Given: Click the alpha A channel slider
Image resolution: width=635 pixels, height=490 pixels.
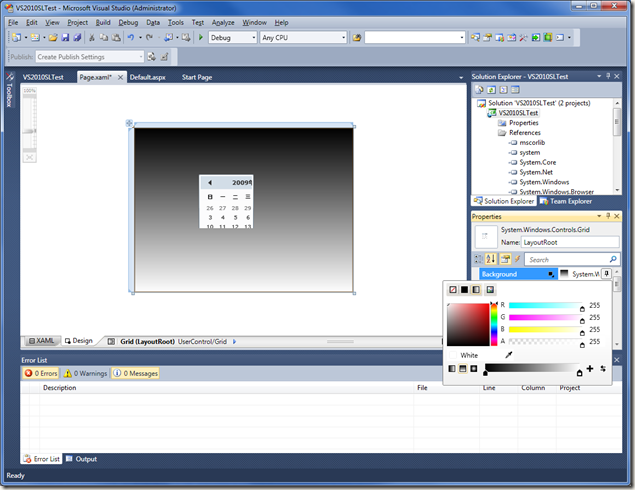Looking at the screenshot, I should click(546, 342).
